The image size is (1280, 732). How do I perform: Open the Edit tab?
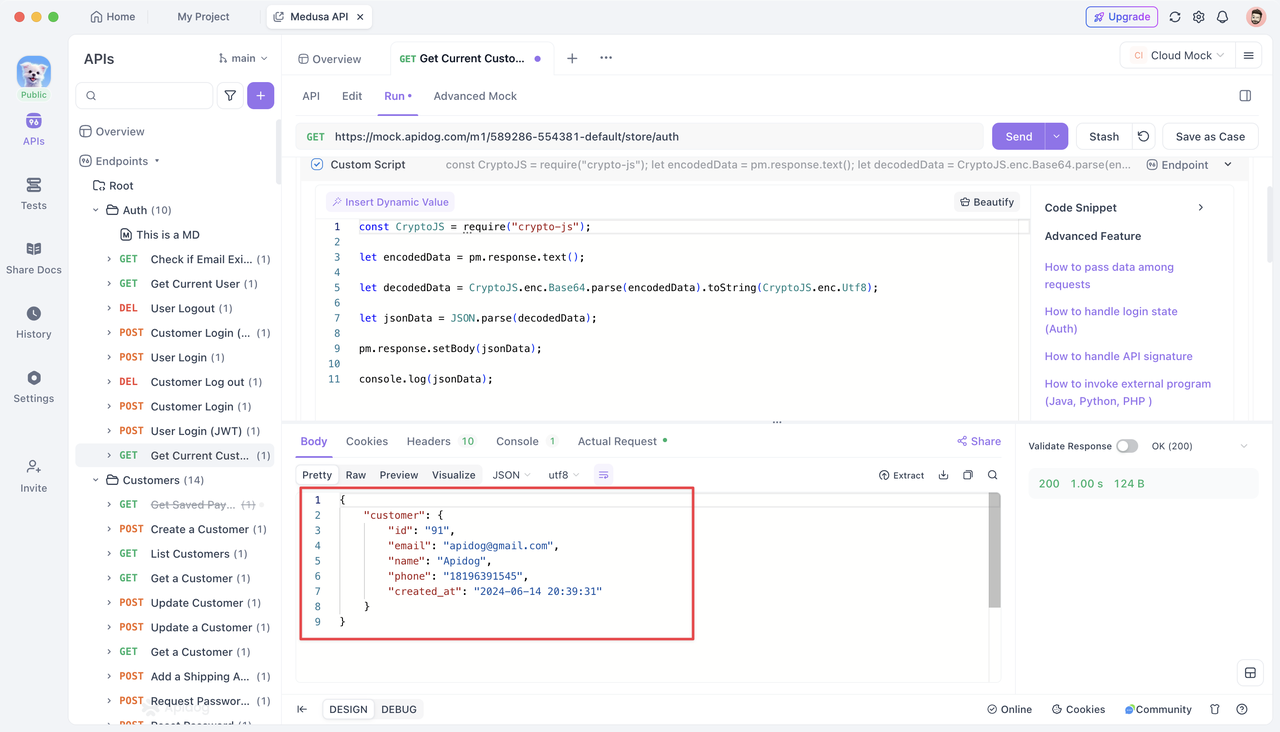pyautogui.click(x=352, y=96)
